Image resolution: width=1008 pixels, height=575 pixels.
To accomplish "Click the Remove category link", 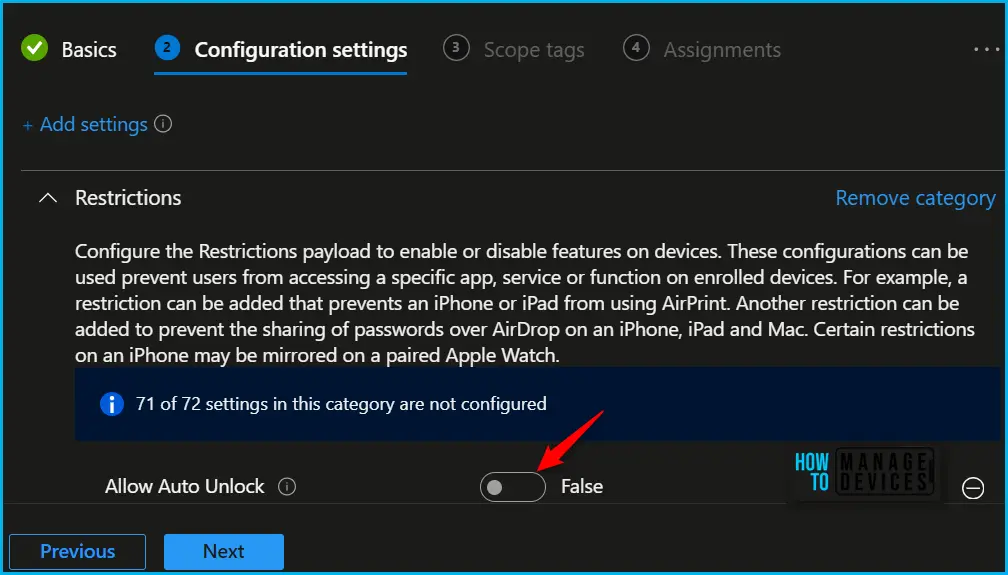I will [x=915, y=198].
